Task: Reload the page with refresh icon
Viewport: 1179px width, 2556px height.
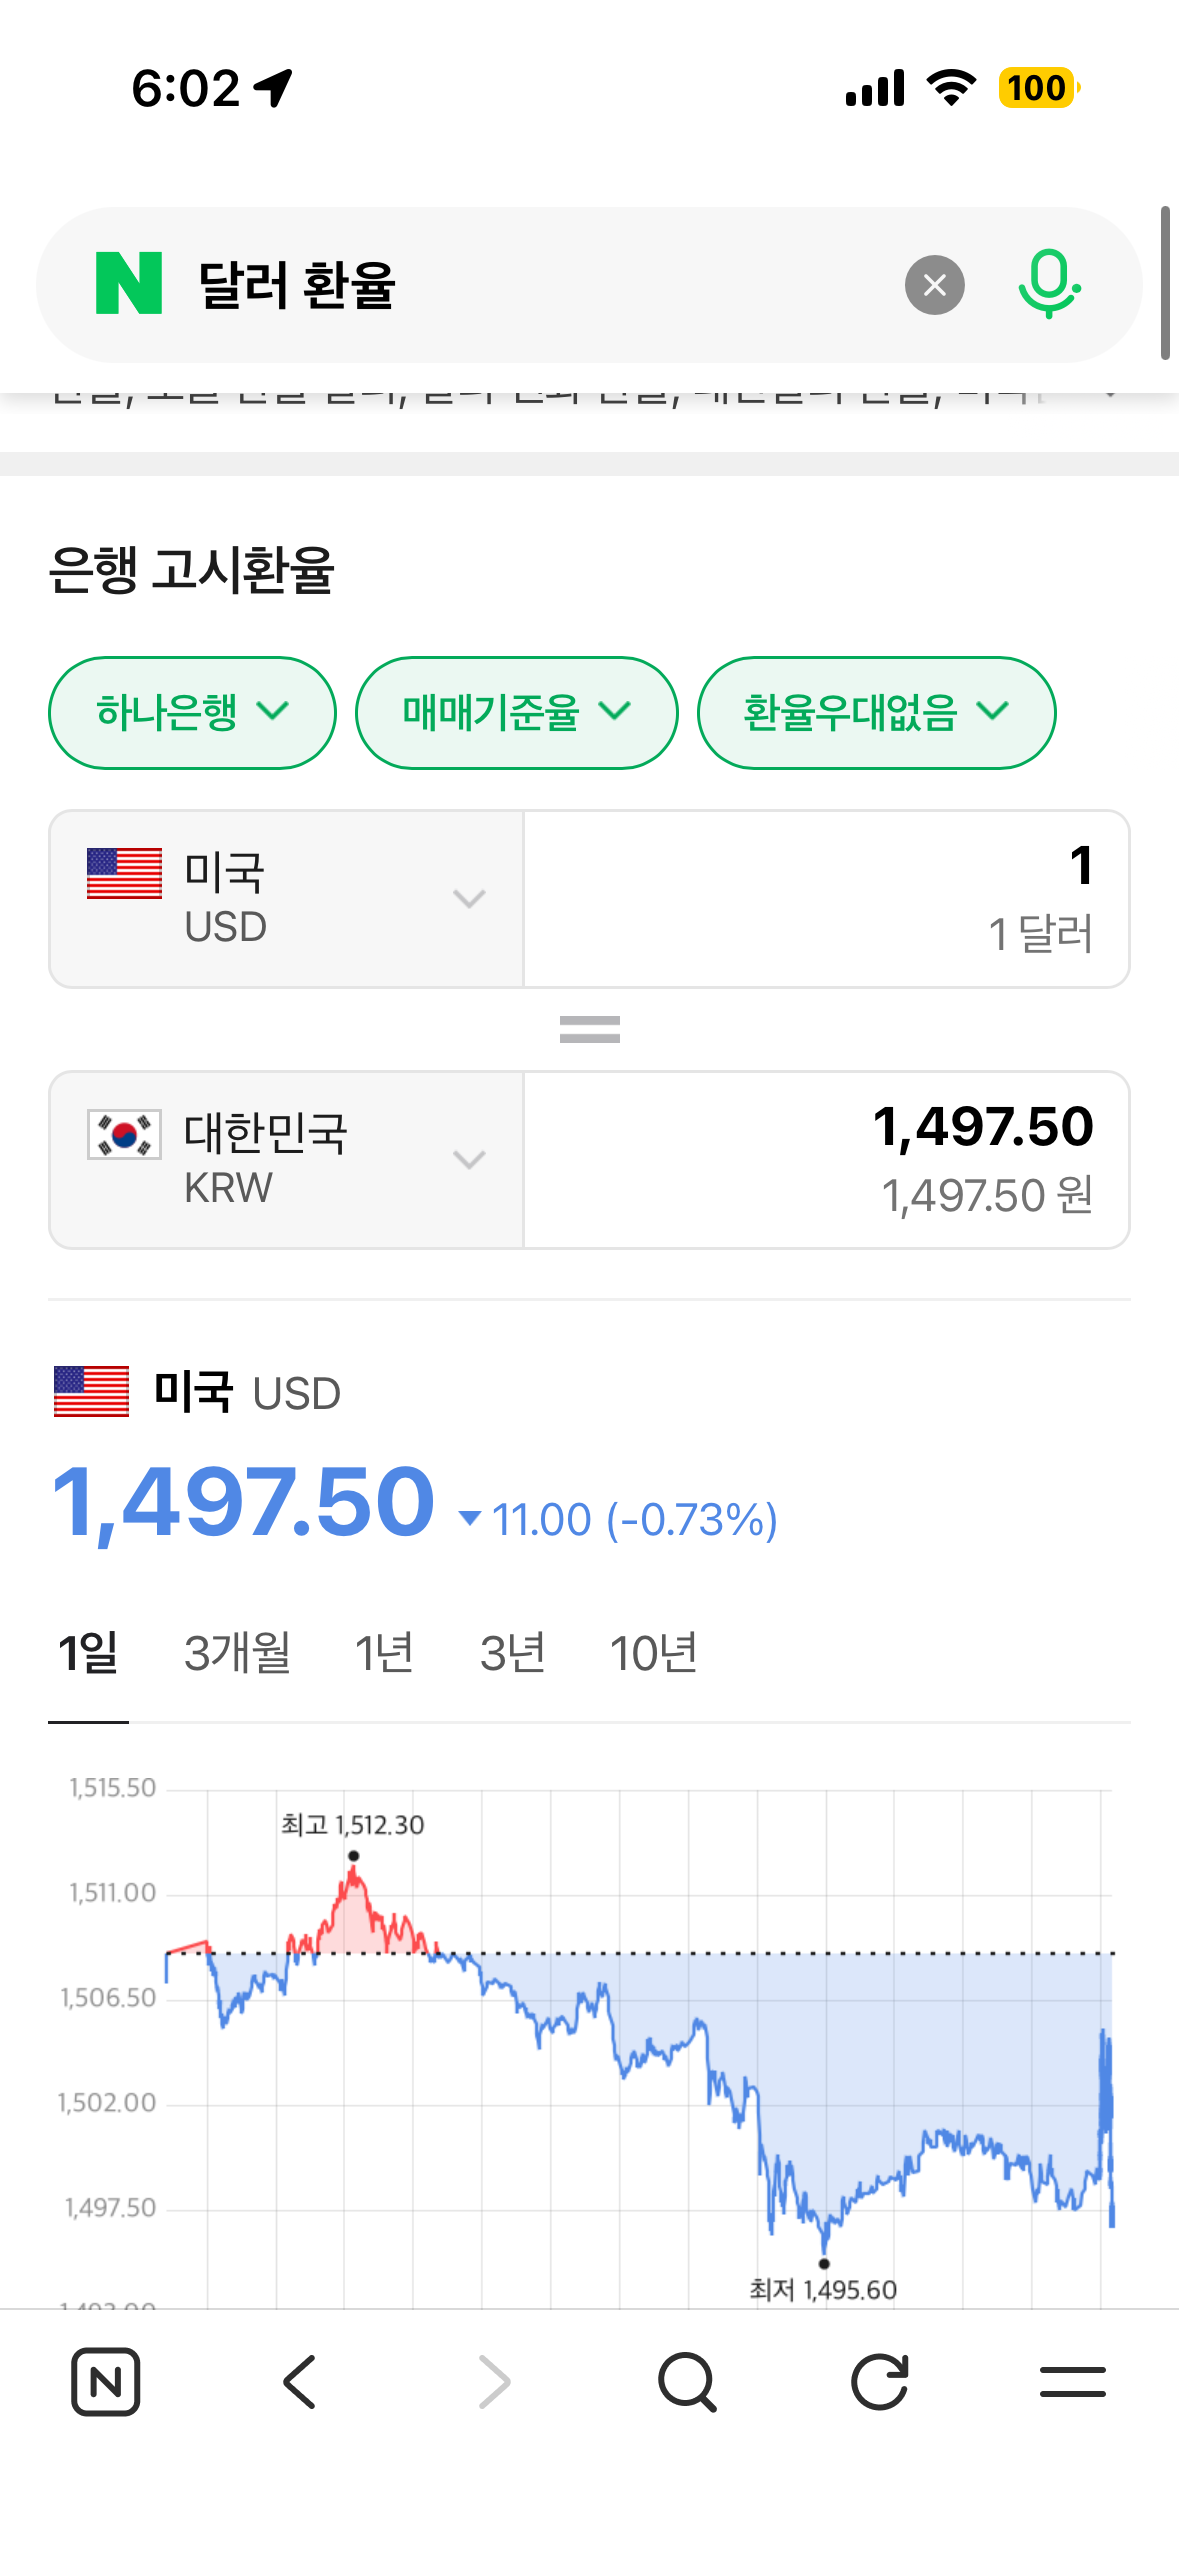Action: 880,2382
